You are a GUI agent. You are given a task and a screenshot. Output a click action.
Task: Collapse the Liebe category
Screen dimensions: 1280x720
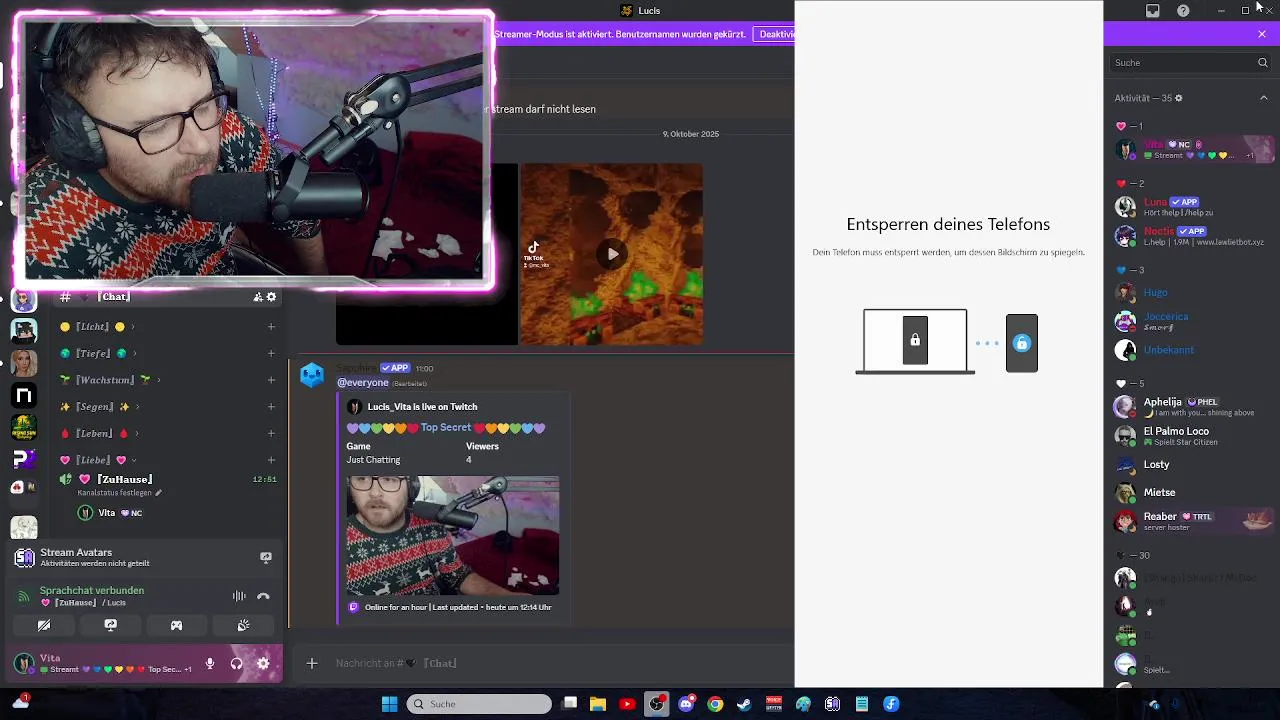point(98,460)
